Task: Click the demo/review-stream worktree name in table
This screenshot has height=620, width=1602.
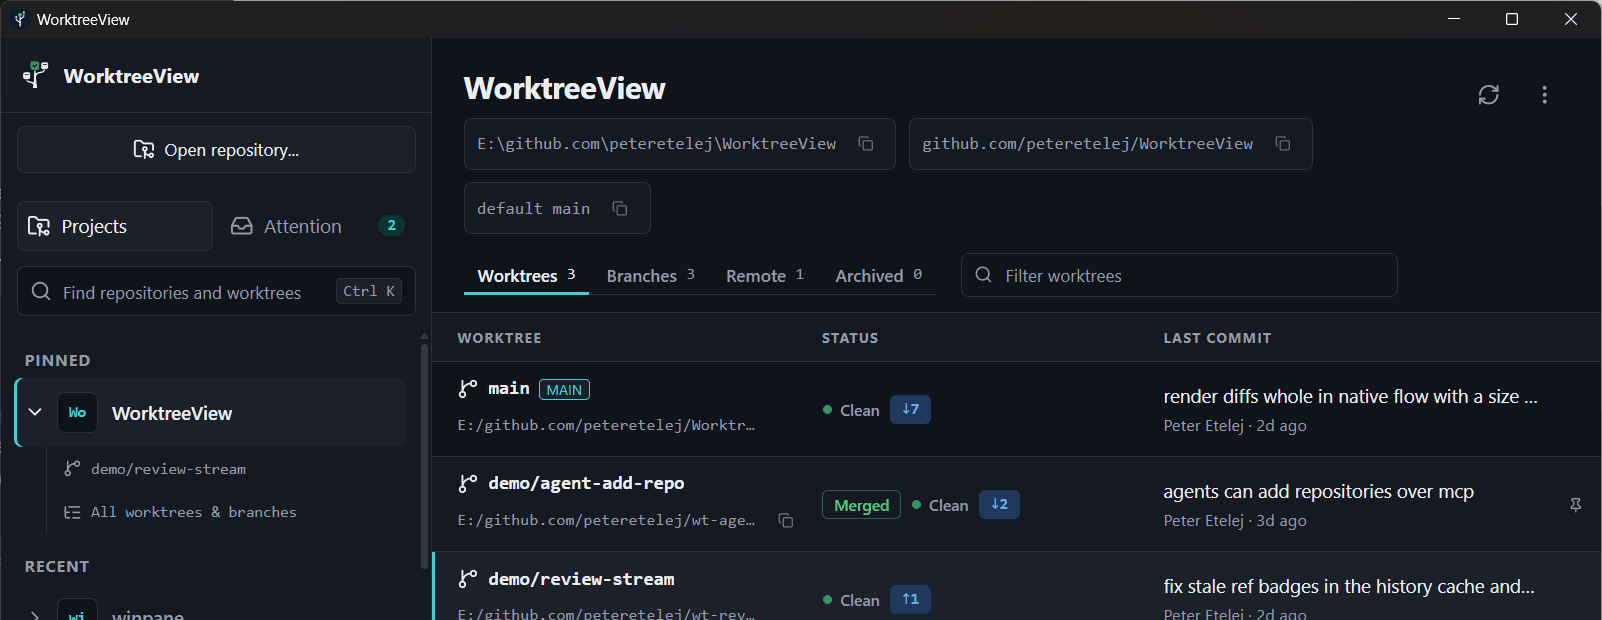Action: [x=581, y=579]
